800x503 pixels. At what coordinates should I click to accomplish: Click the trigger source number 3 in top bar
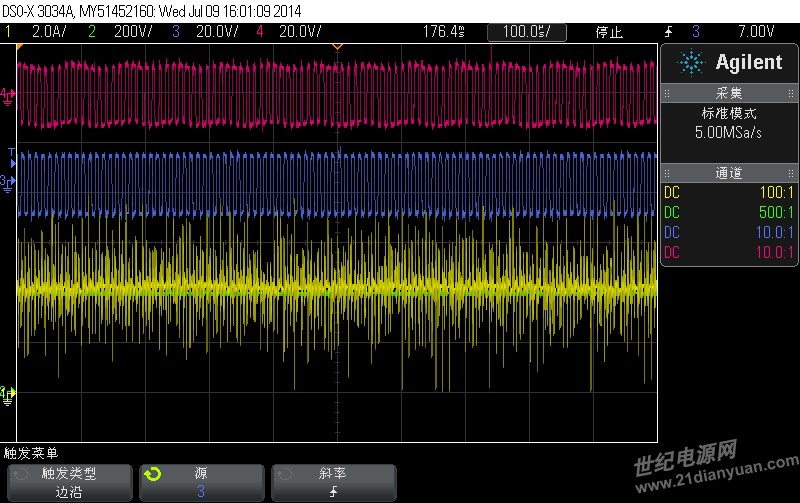696,32
